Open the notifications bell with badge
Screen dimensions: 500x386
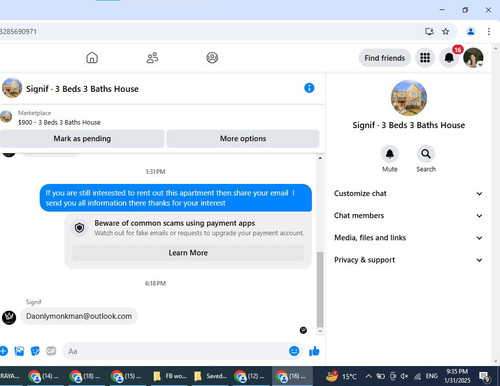(x=449, y=58)
